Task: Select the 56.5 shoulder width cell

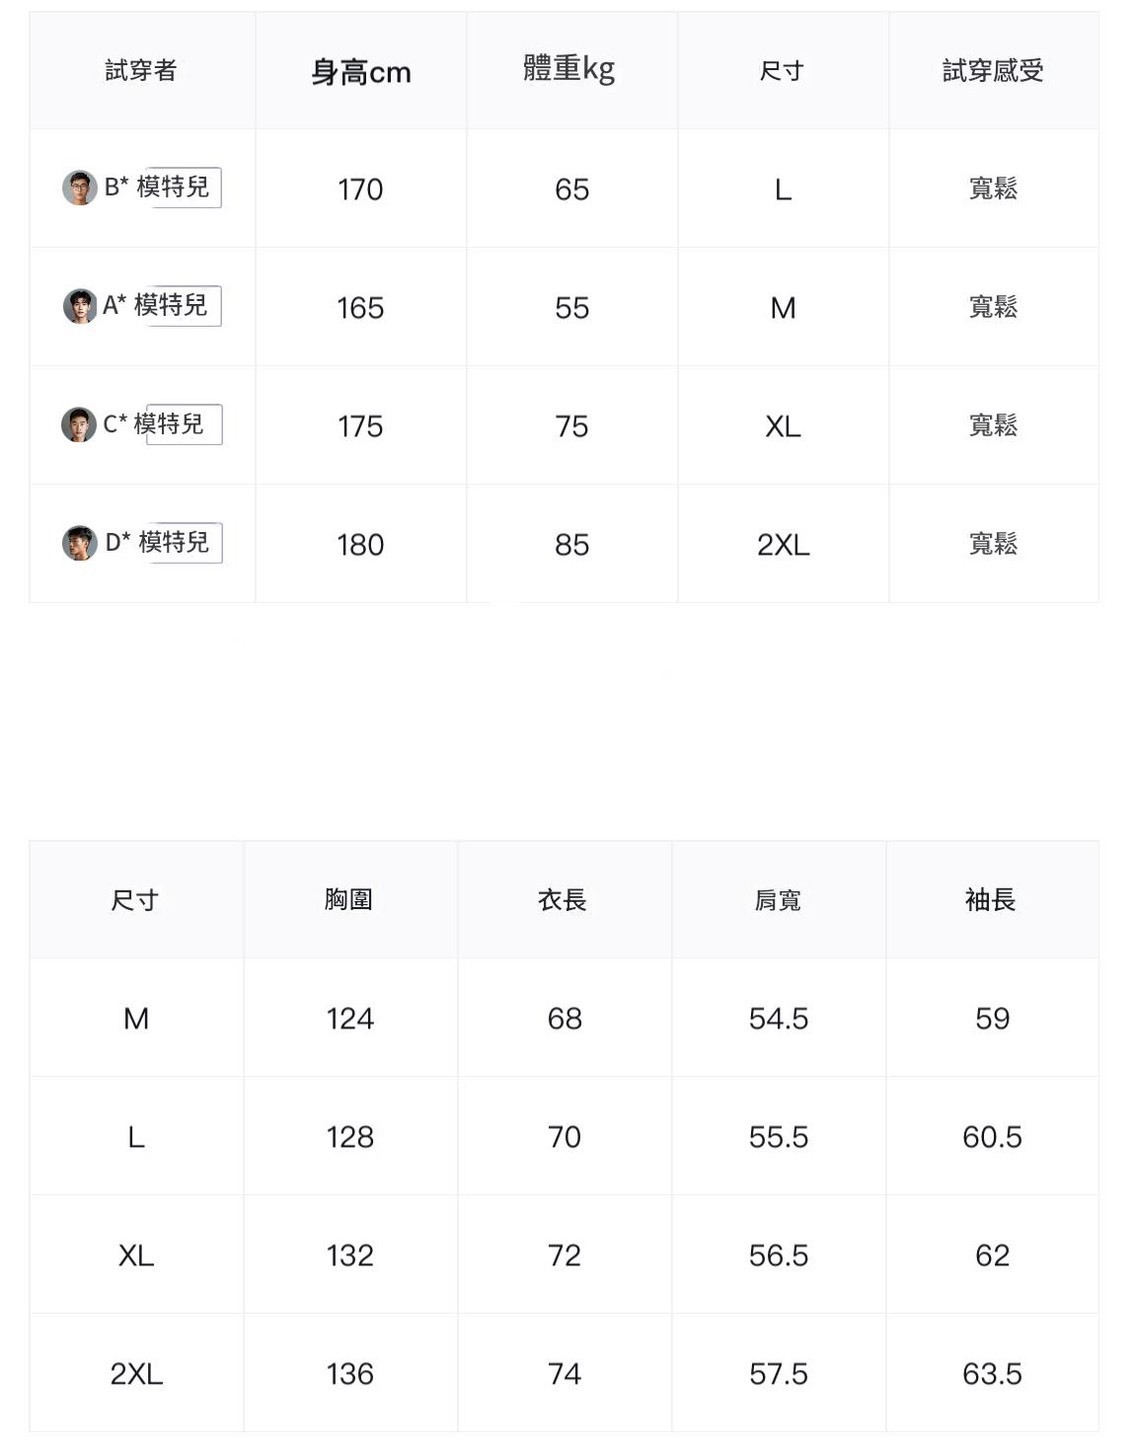Action: pos(778,1255)
